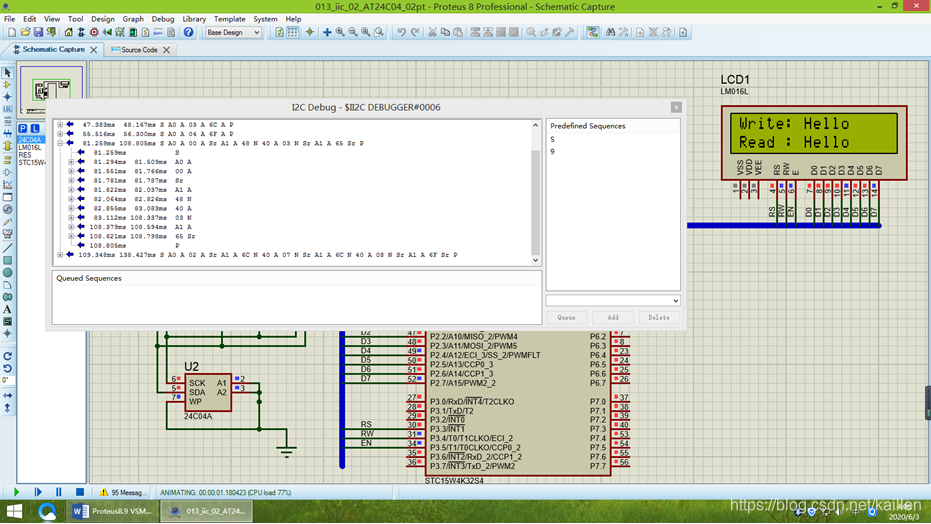Click the P pick devices button
This screenshot has height=524, width=931.
point(23,129)
